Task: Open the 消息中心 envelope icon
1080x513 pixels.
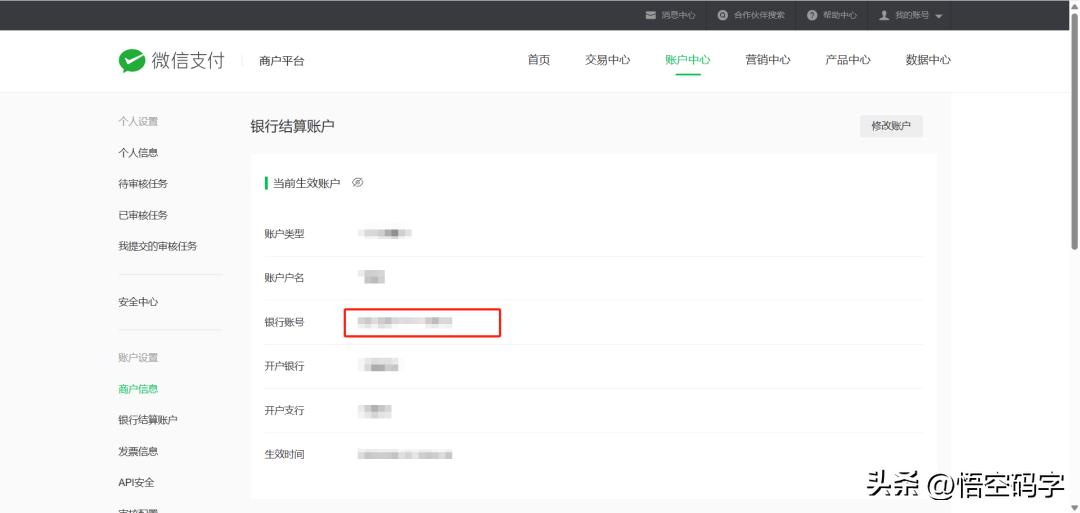Action: pos(651,15)
